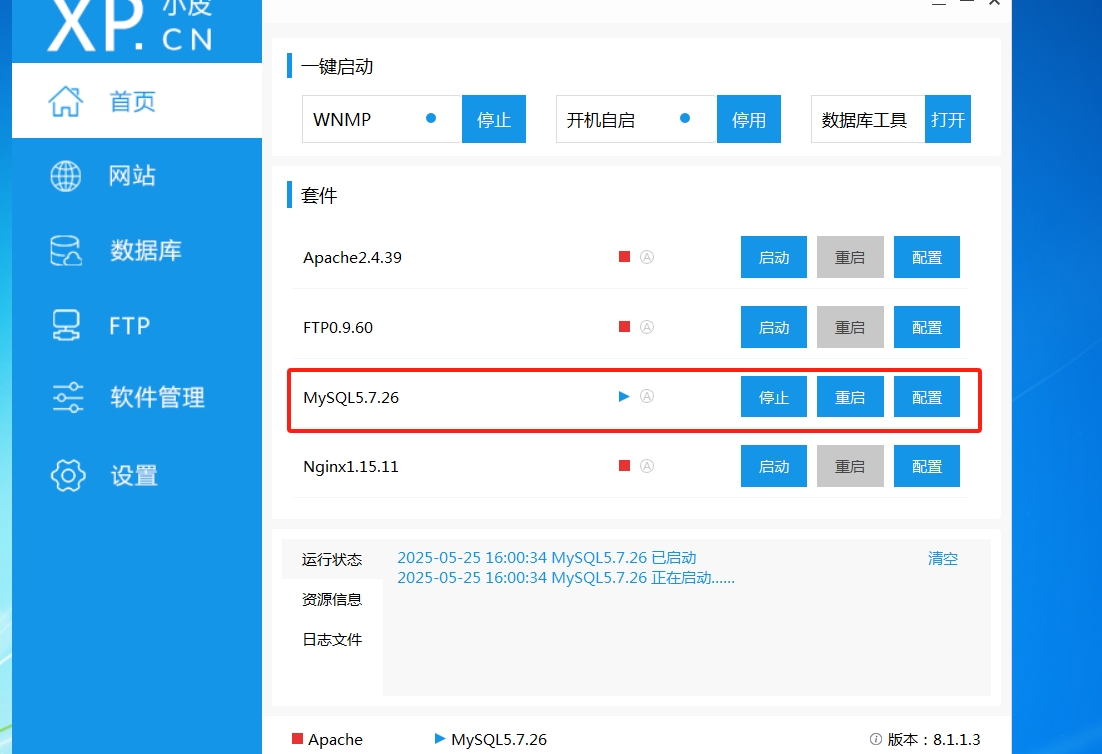Click the greyed 重启 button for Nginx1.15.11
Screen dimensions: 1102x754
click(x=850, y=466)
